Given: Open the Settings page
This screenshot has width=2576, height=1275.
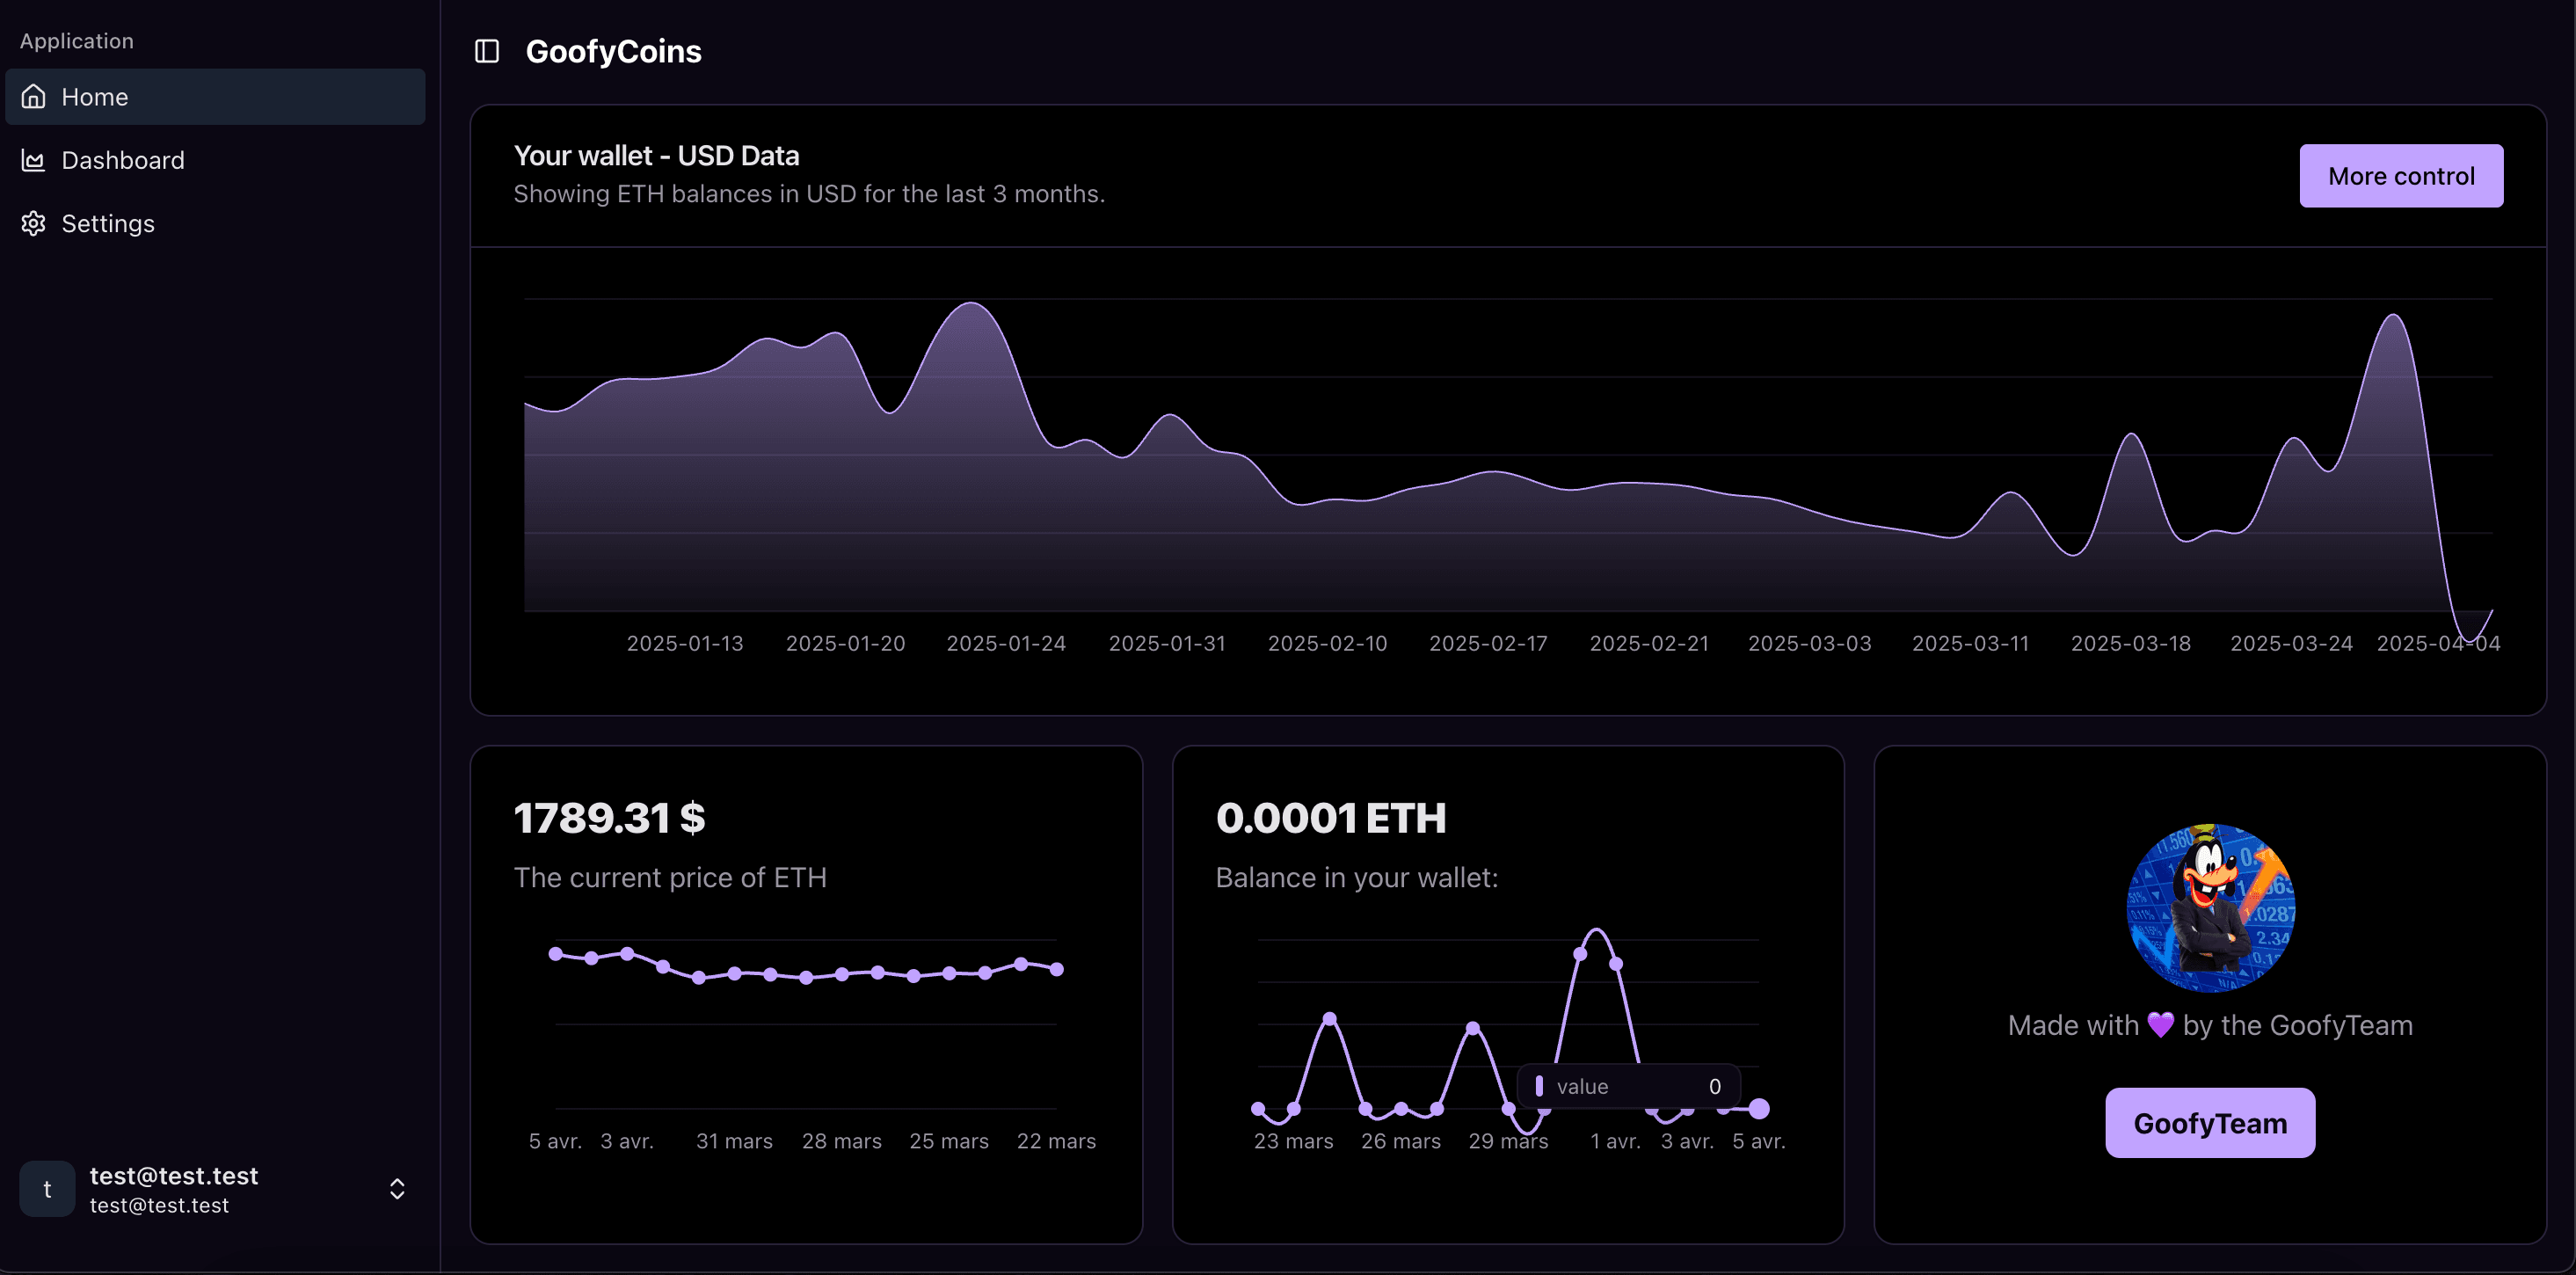Looking at the screenshot, I should click(108, 223).
